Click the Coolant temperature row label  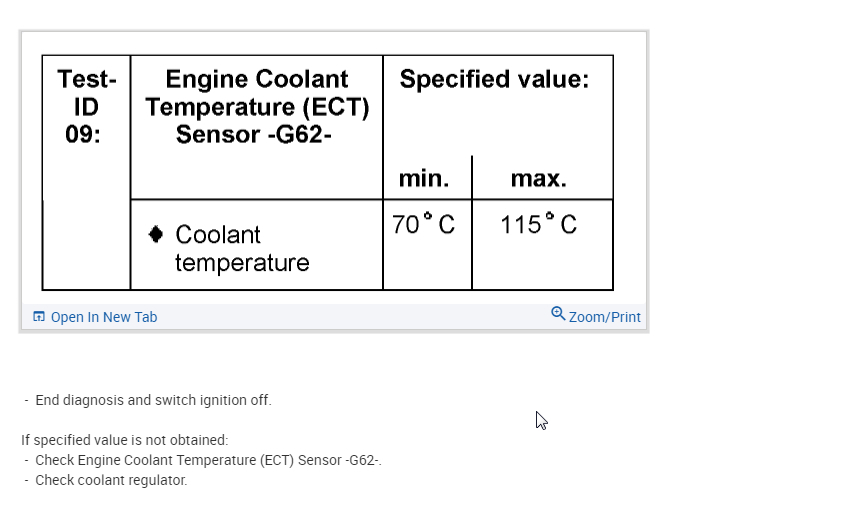coord(240,248)
